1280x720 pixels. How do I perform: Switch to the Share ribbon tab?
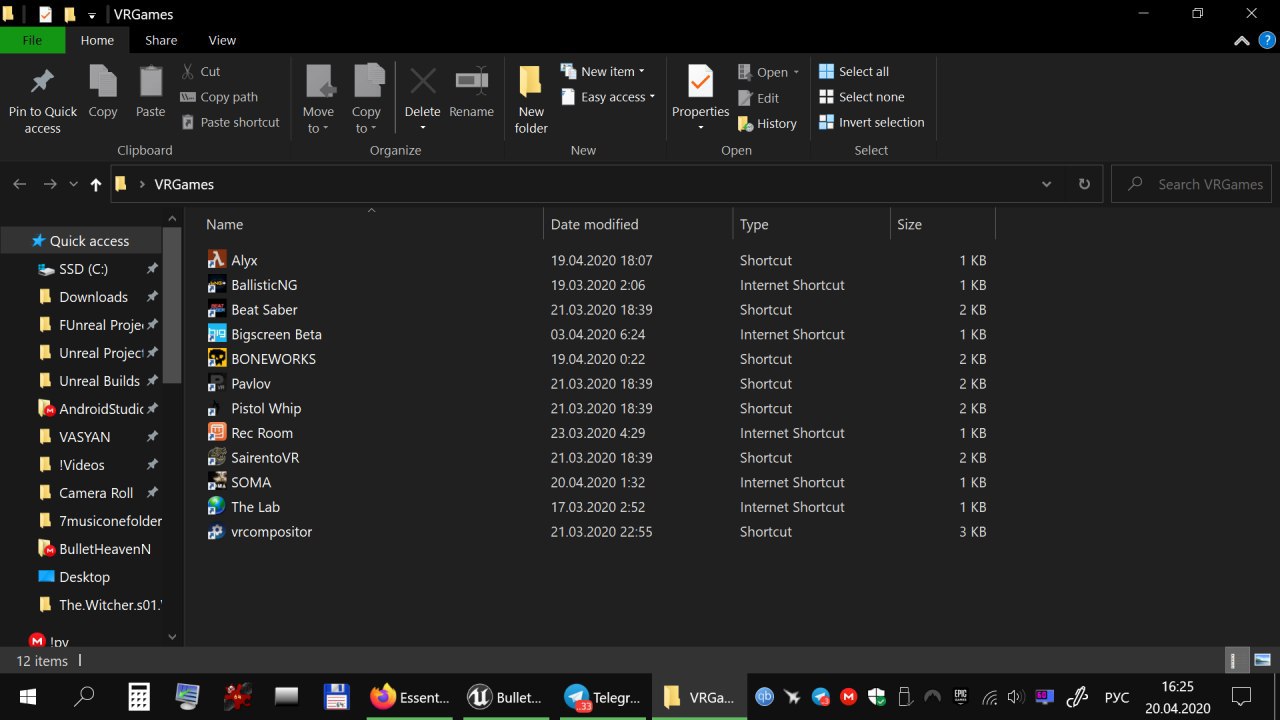[161, 40]
